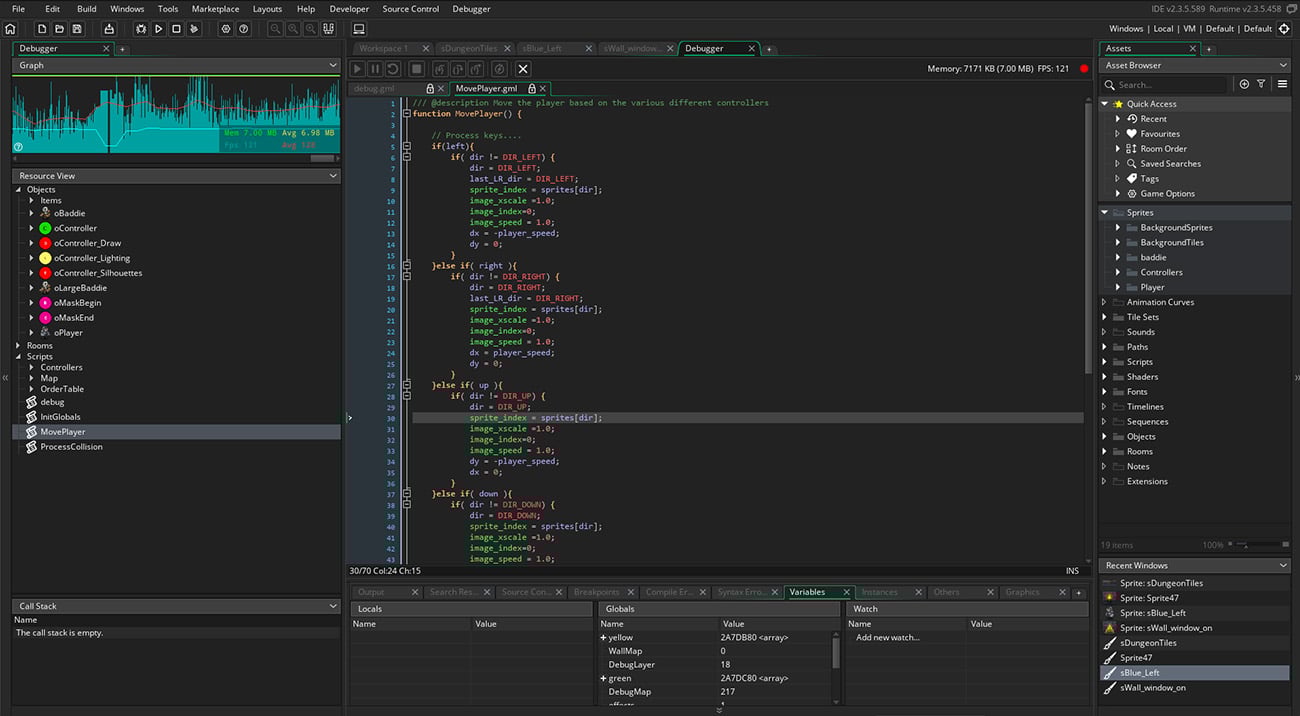Click graph help question mark icon
Viewport: 1300px width, 716px height.
click(18, 146)
